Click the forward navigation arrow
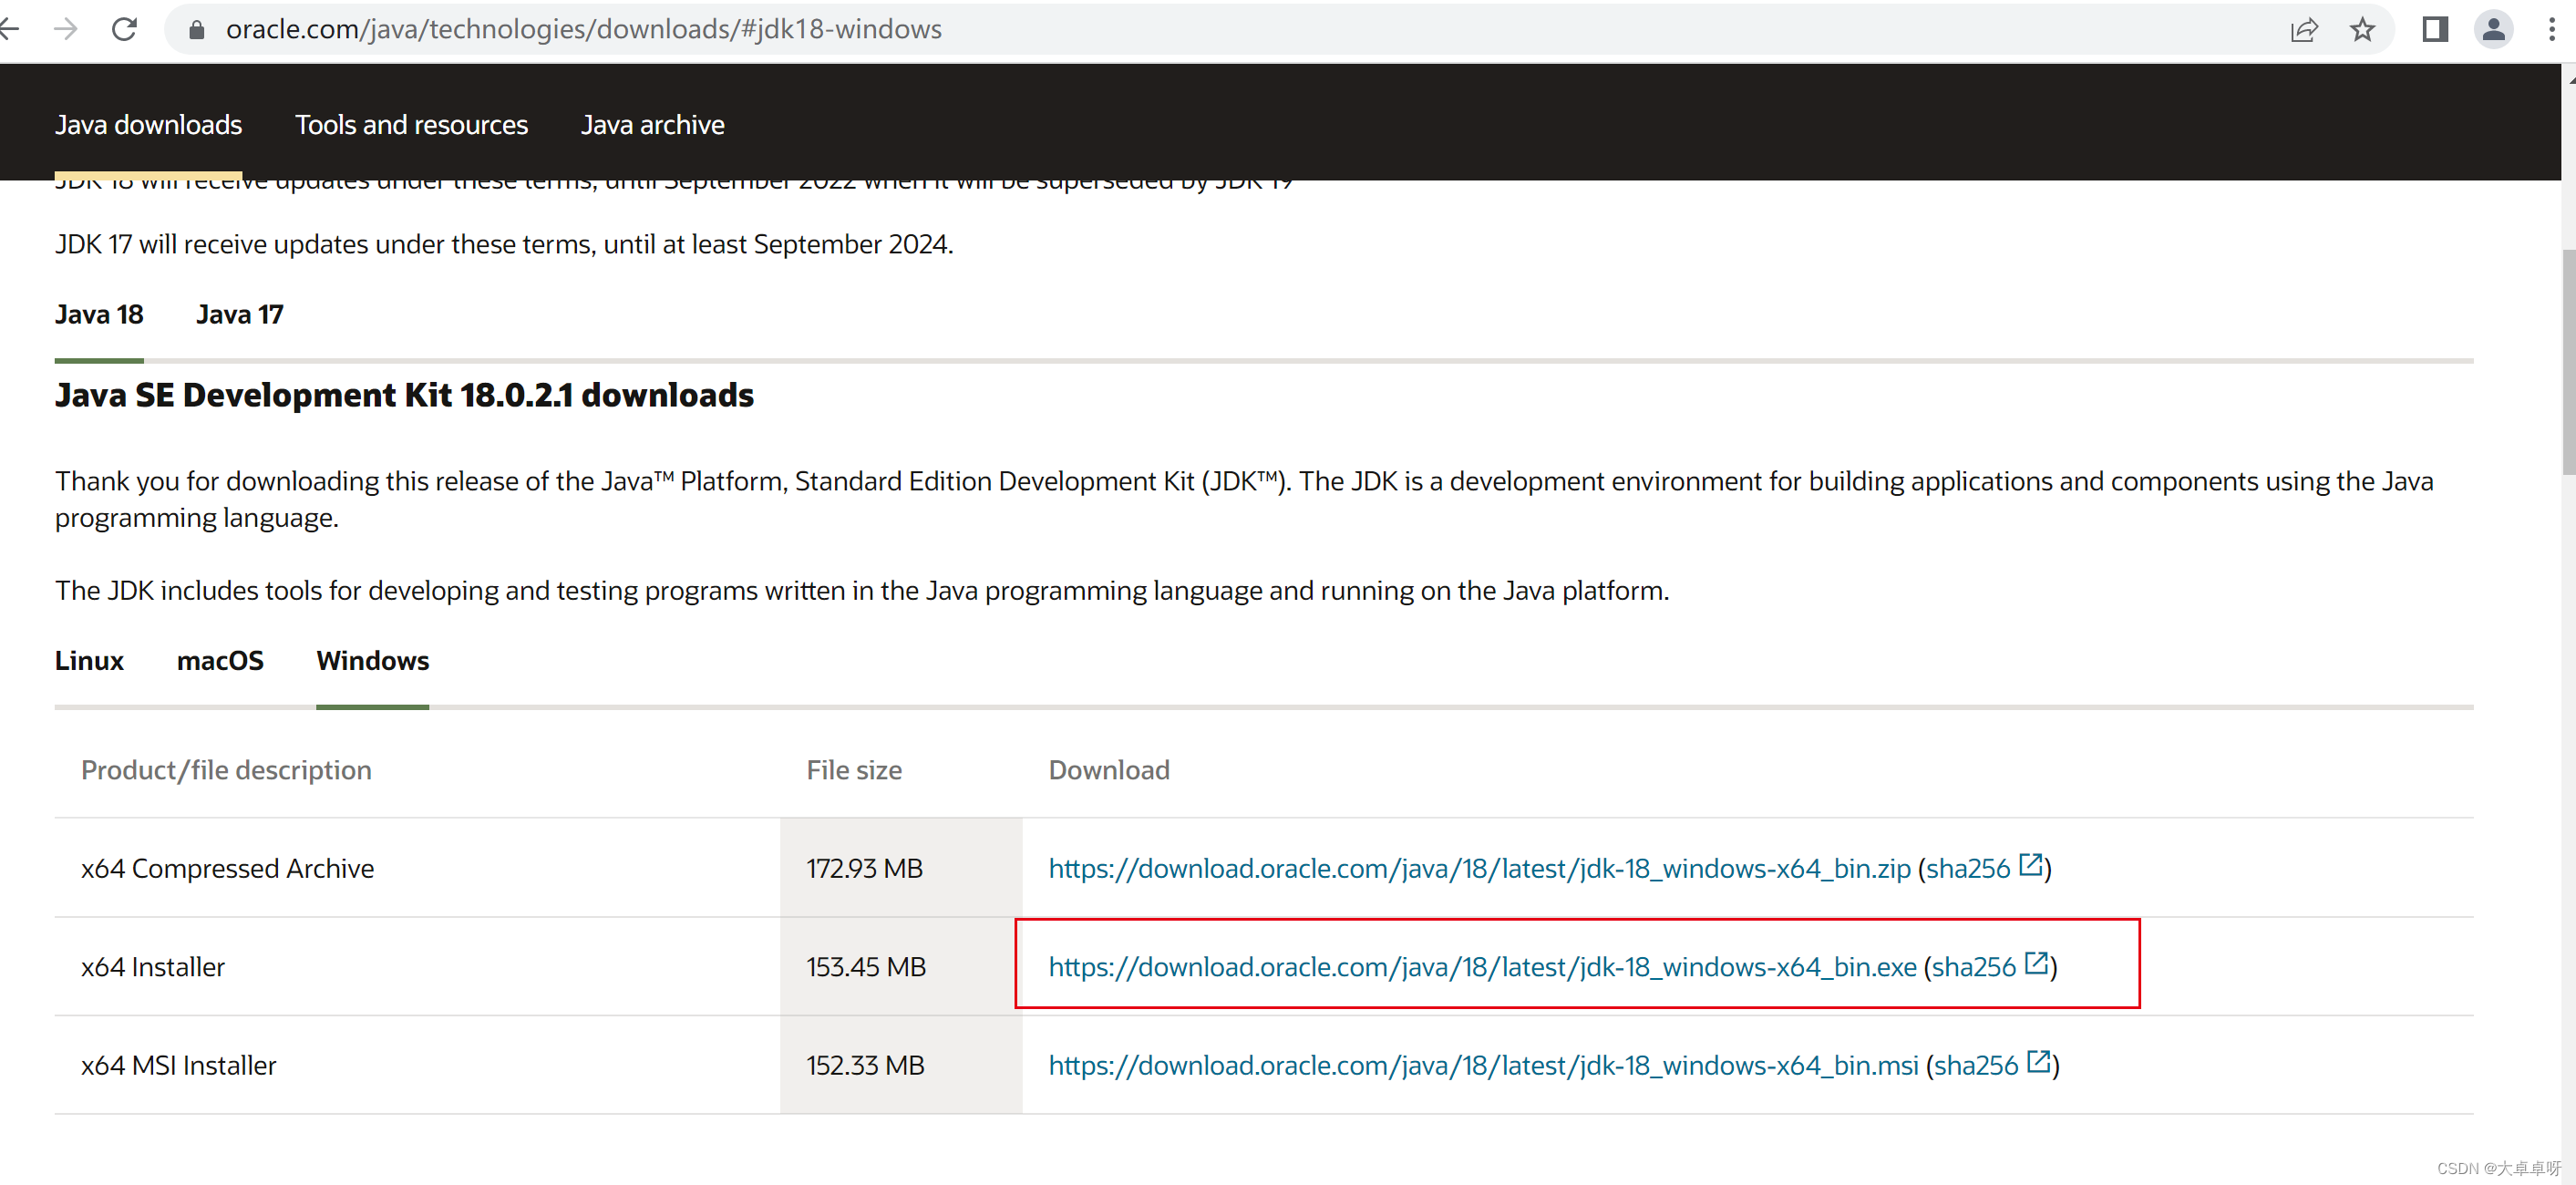 pos(66,29)
